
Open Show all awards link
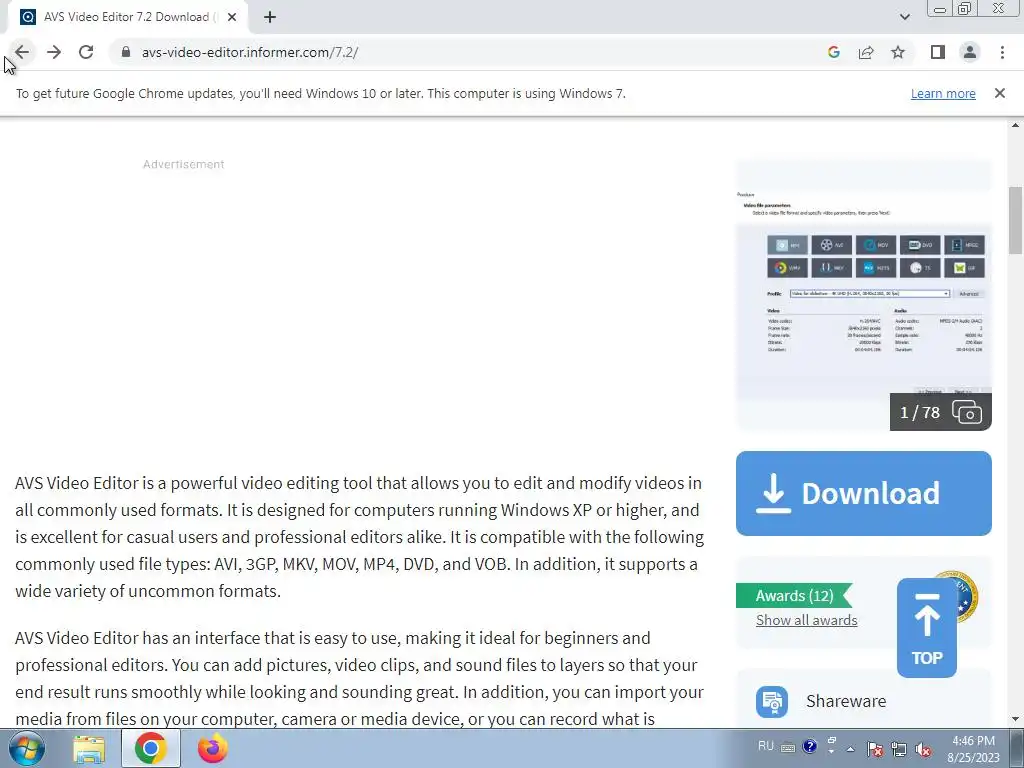pos(807,620)
